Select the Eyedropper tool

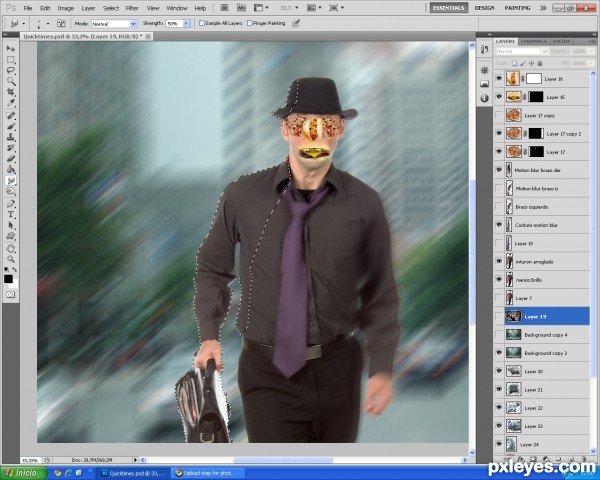(11, 103)
